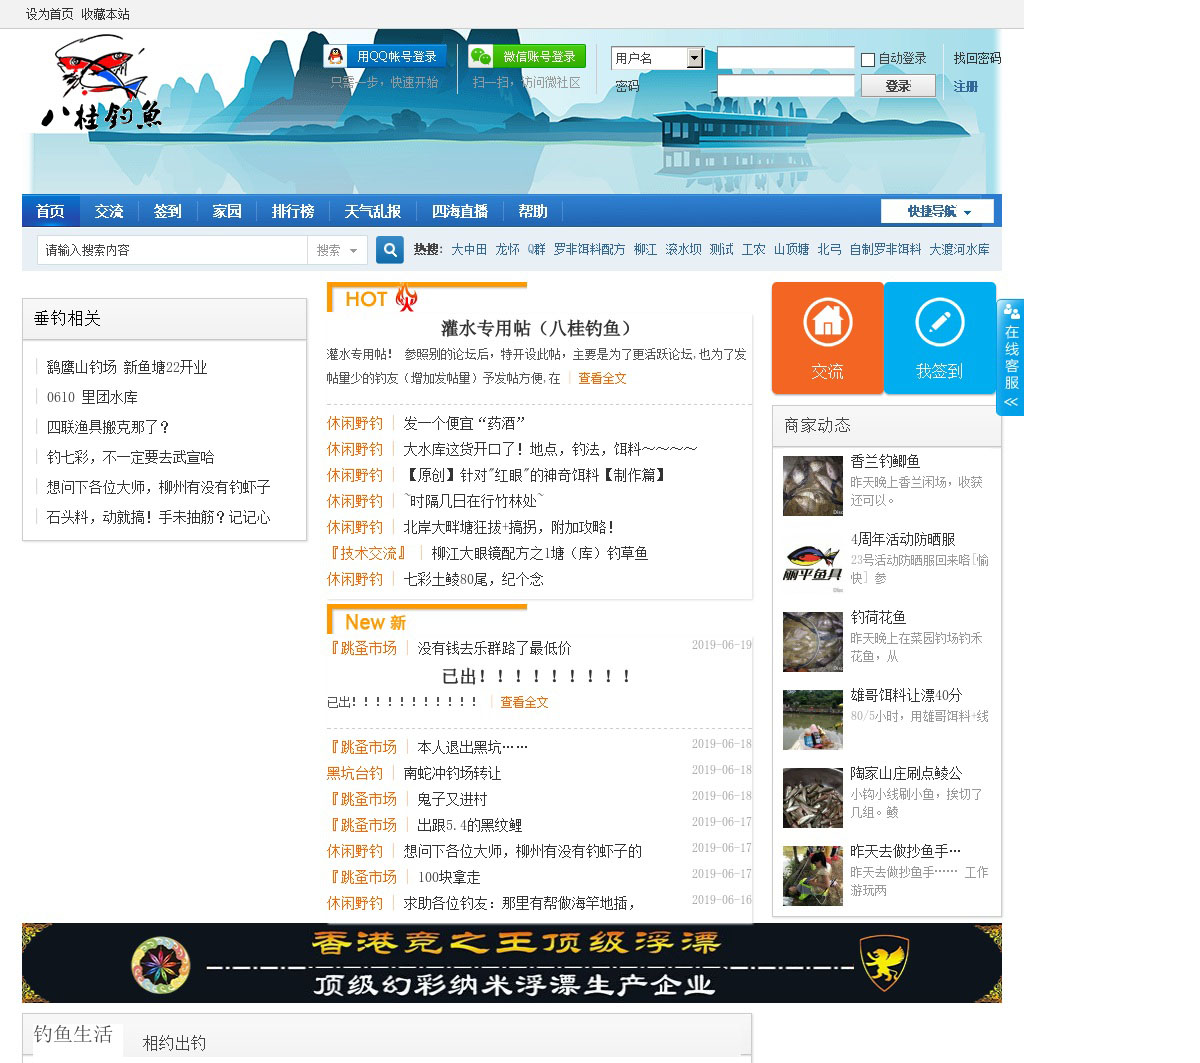Open the orange 交流 house tile

pos(827,338)
